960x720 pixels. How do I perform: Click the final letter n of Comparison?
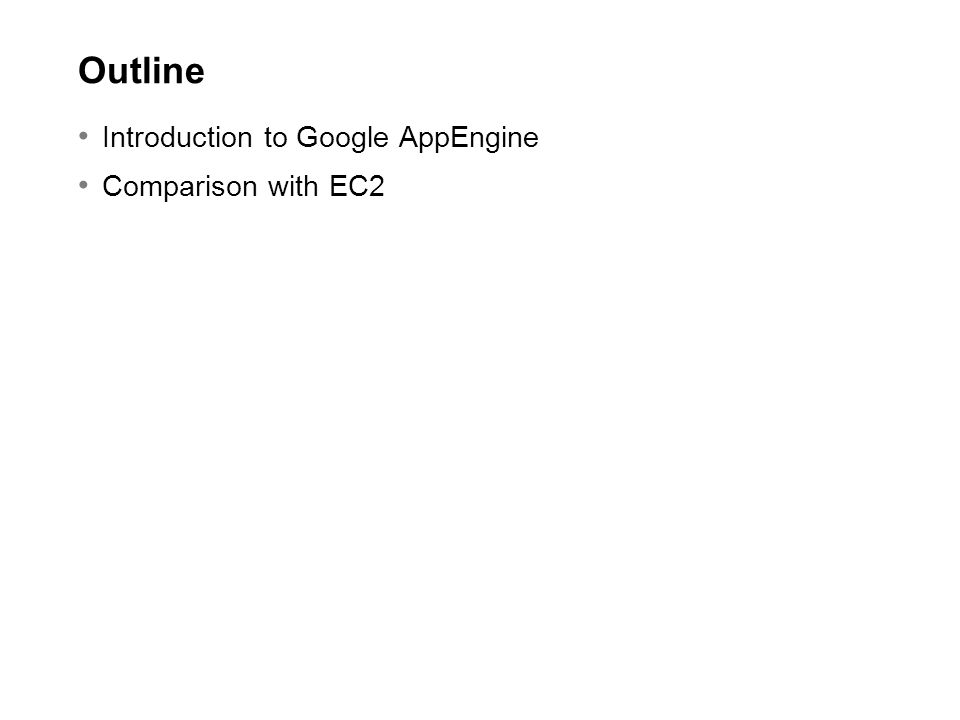(x=250, y=189)
